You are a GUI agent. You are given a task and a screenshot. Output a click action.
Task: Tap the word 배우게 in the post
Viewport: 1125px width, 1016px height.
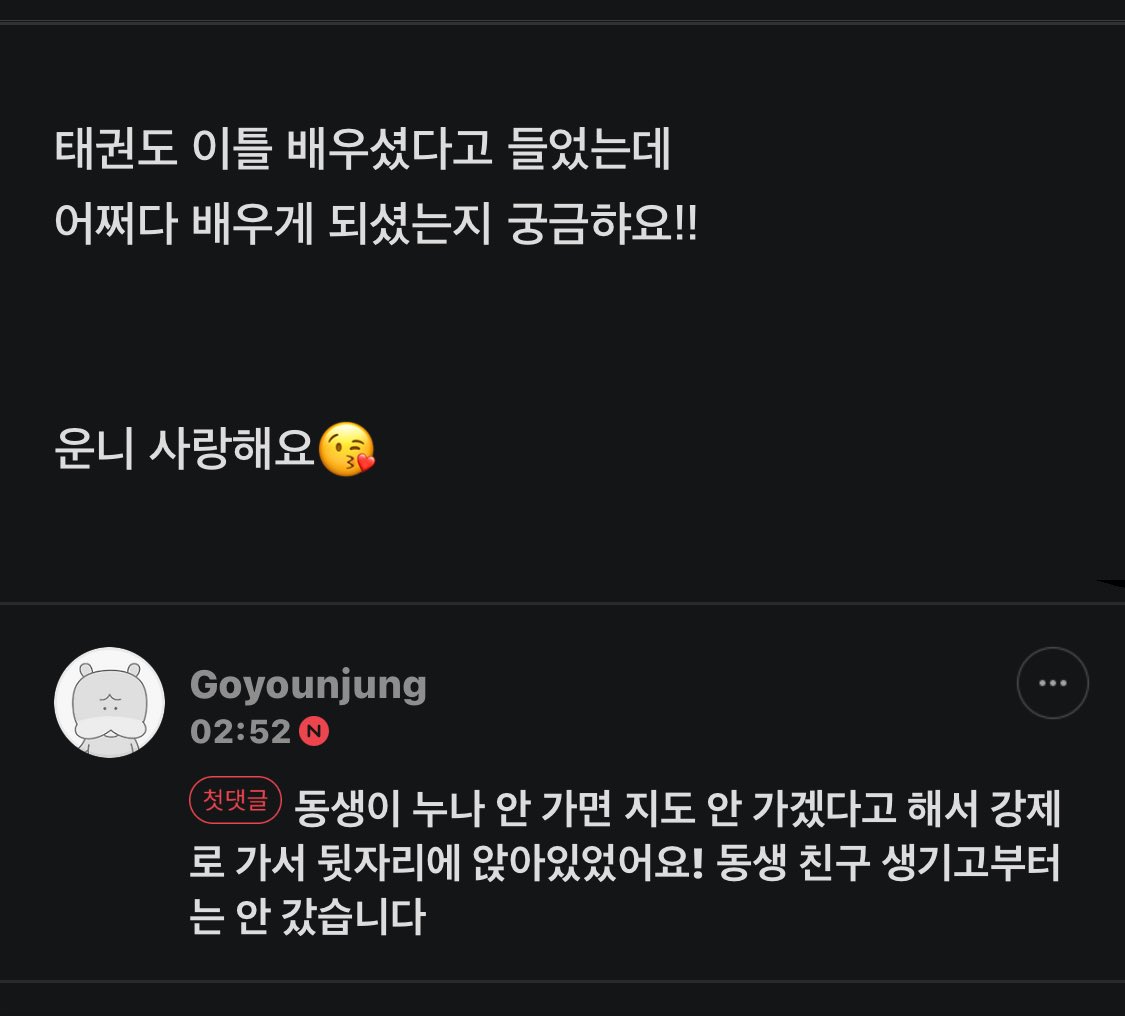(x=253, y=223)
